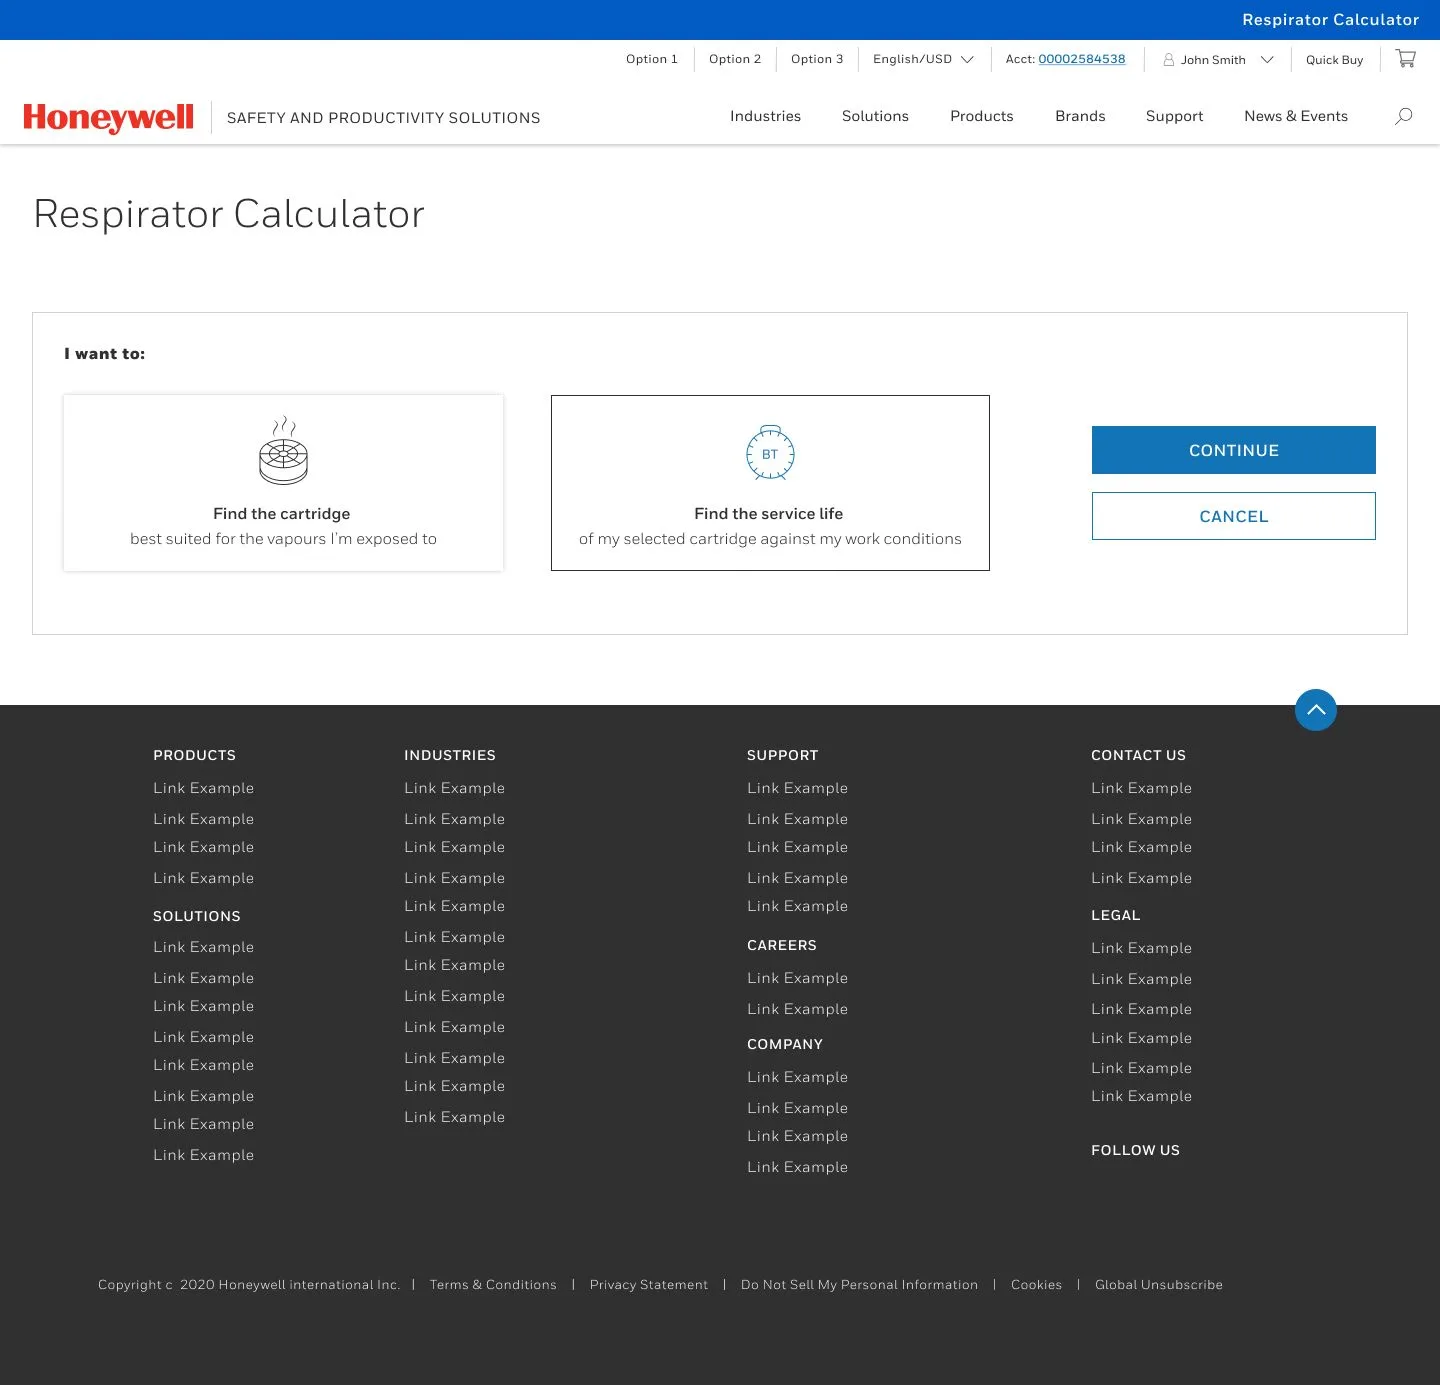Open Privacy Statement footer link
This screenshot has height=1385, width=1440.
pyautogui.click(x=649, y=1285)
